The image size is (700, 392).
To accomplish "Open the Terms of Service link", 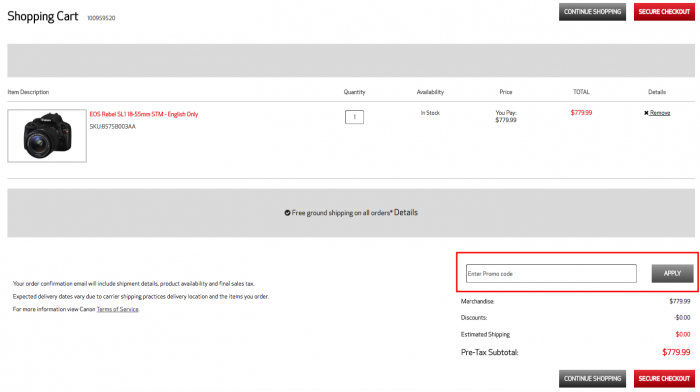I will click(117, 309).
